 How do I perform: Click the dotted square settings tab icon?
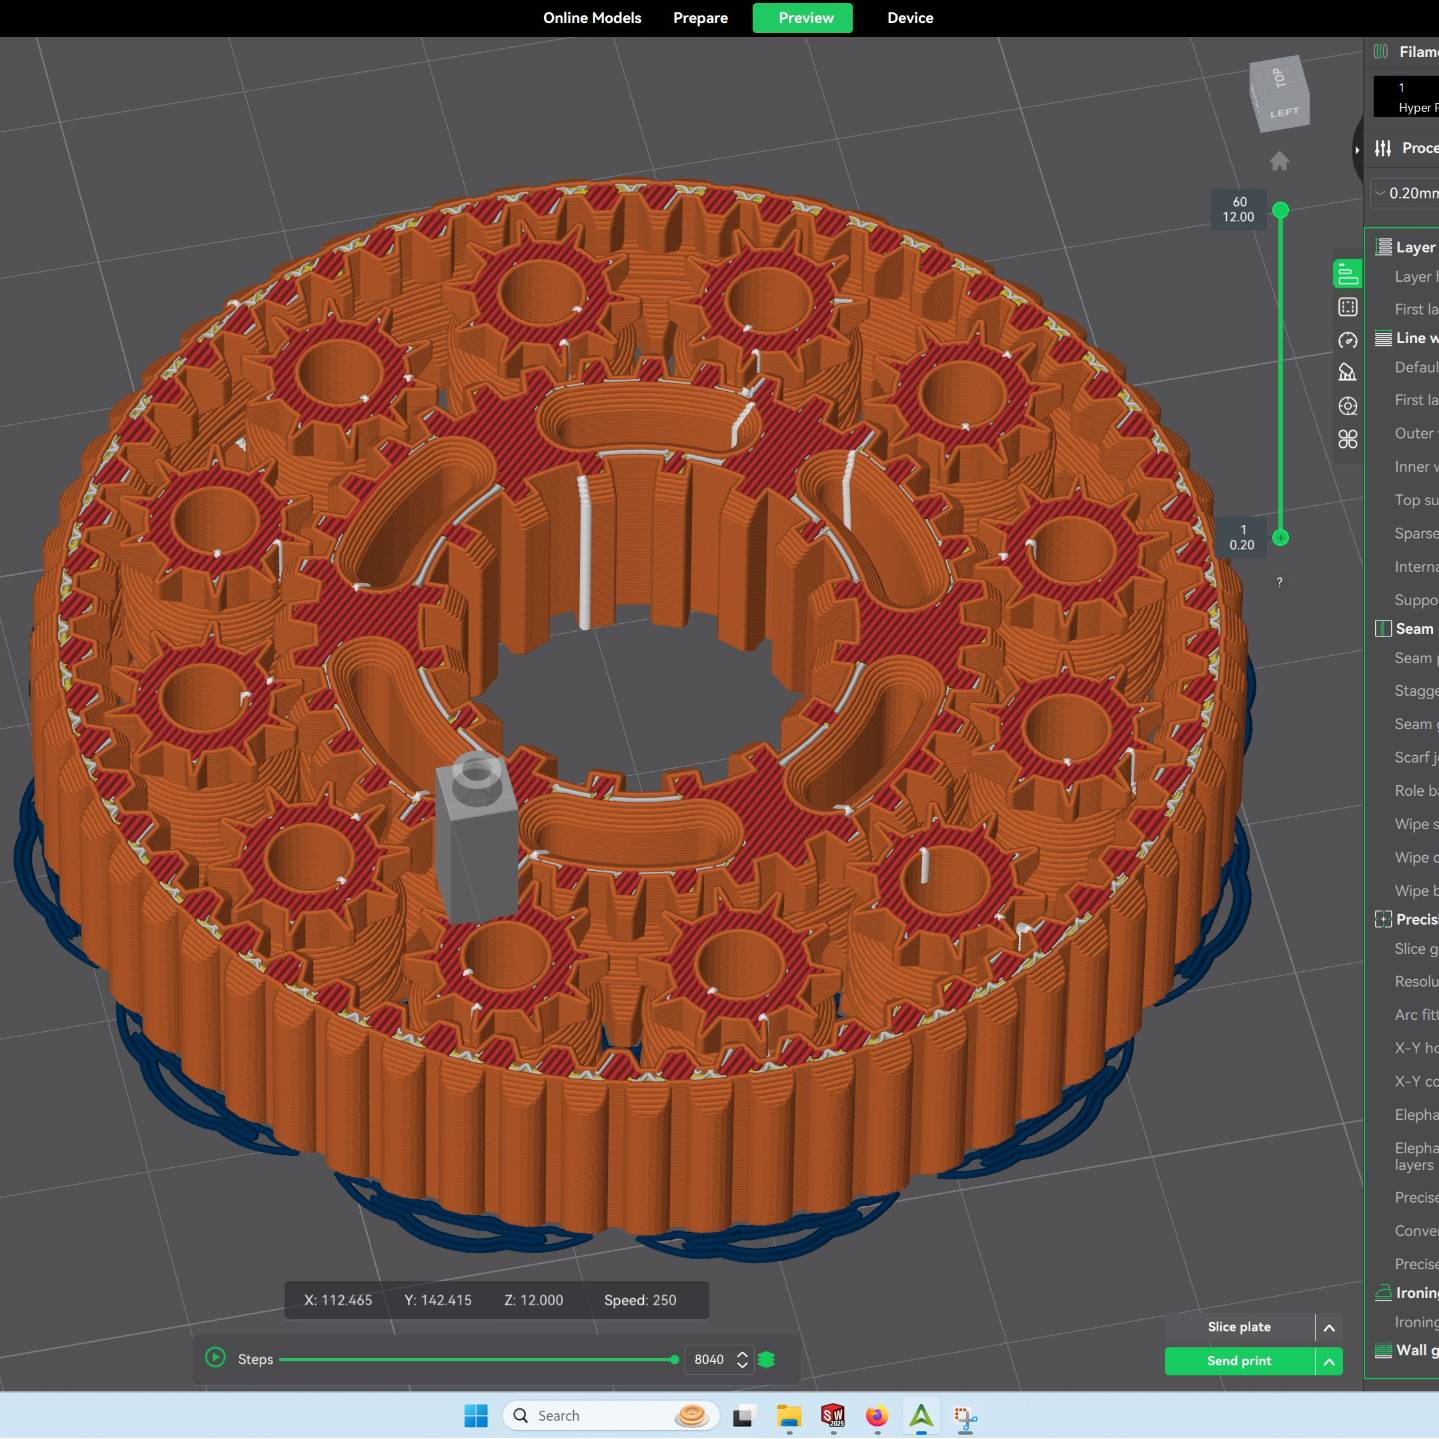point(1347,307)
